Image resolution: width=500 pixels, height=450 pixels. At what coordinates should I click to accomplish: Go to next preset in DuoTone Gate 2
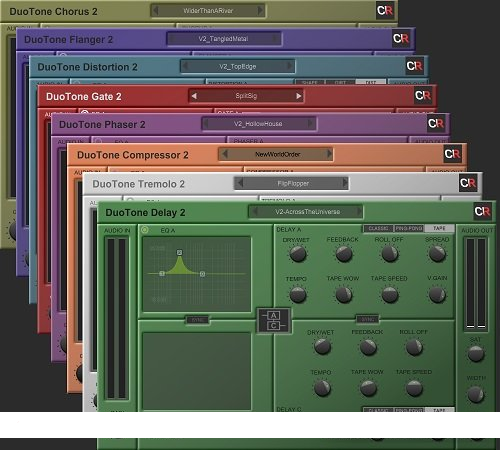tap(298, 96)
